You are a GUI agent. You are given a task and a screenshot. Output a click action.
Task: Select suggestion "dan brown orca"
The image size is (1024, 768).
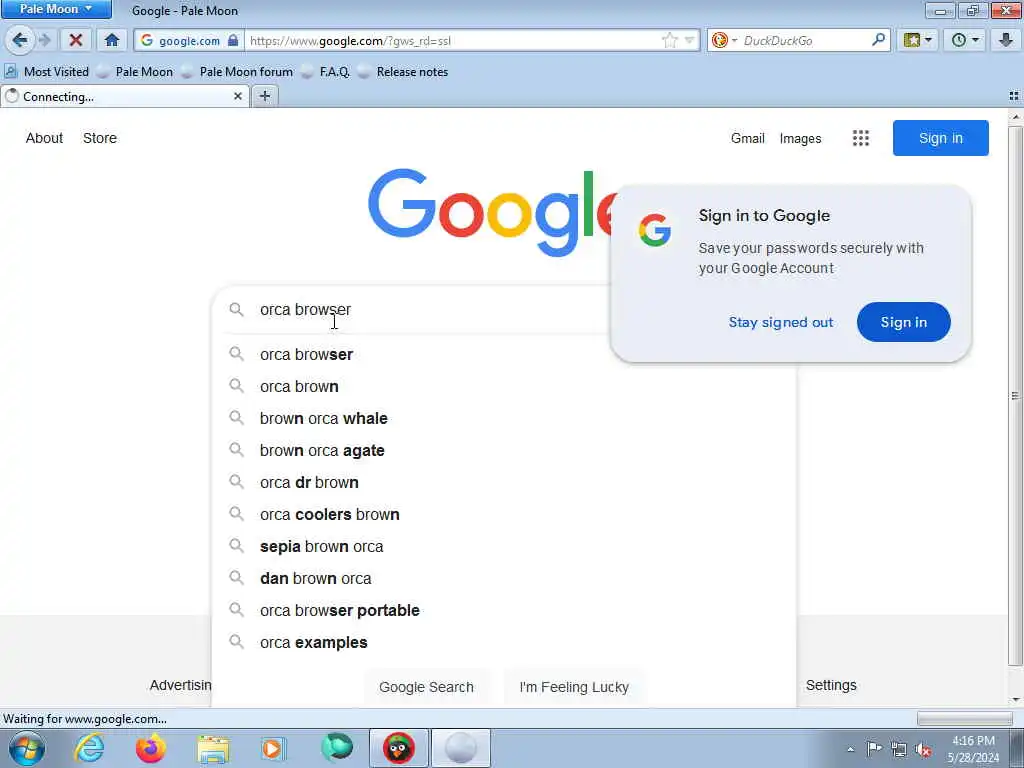tap(504, 579)
